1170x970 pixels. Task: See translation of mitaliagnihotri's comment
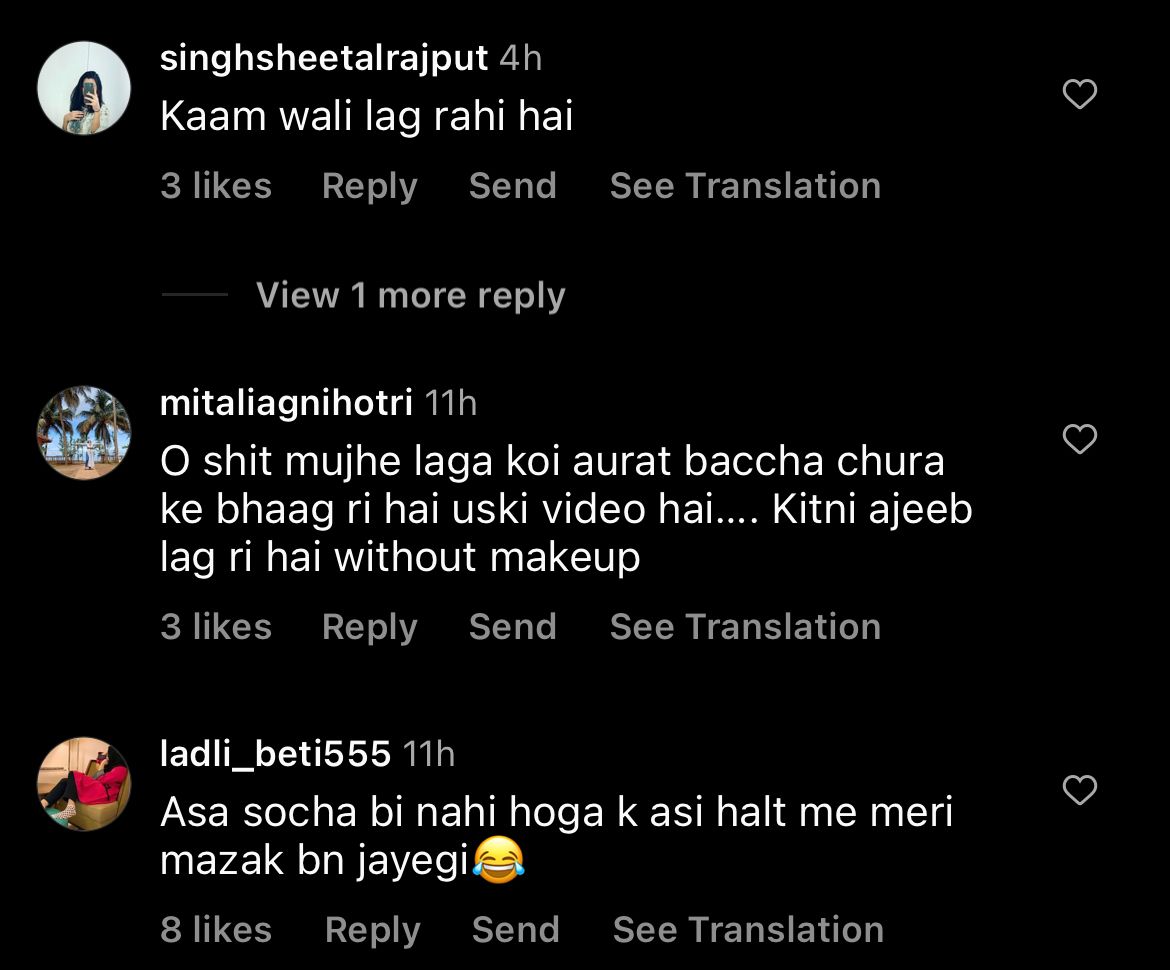pyautogui.click(x=745, y=627)
